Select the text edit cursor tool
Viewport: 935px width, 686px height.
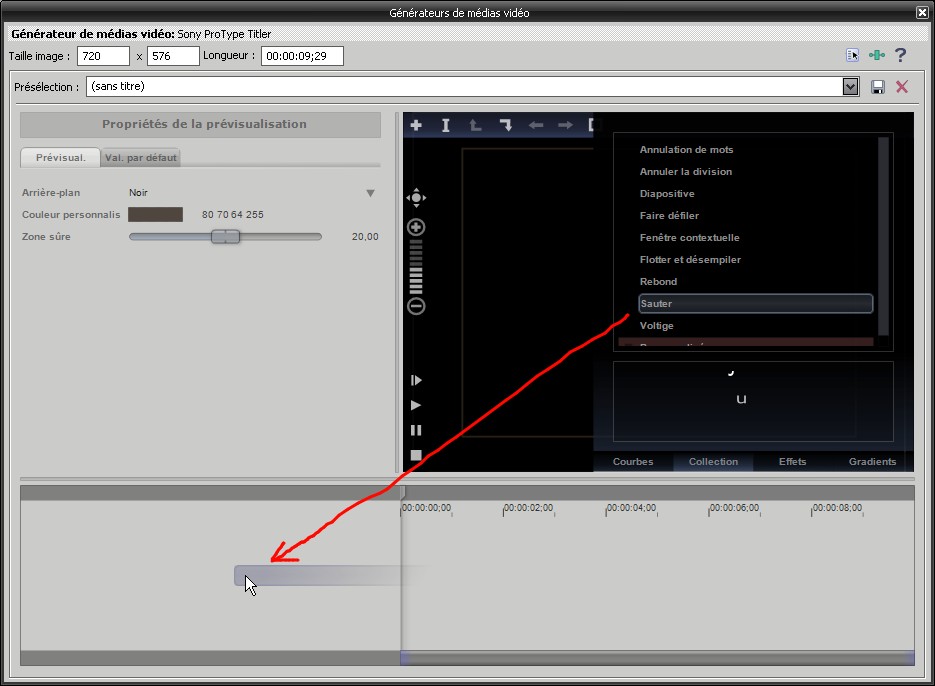(446, 125)
